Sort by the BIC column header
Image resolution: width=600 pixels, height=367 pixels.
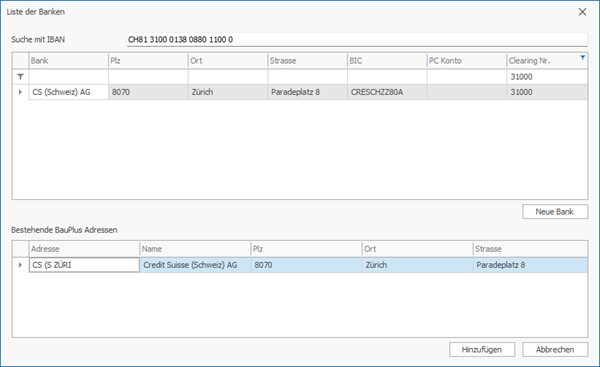click(x=387, y=61)
